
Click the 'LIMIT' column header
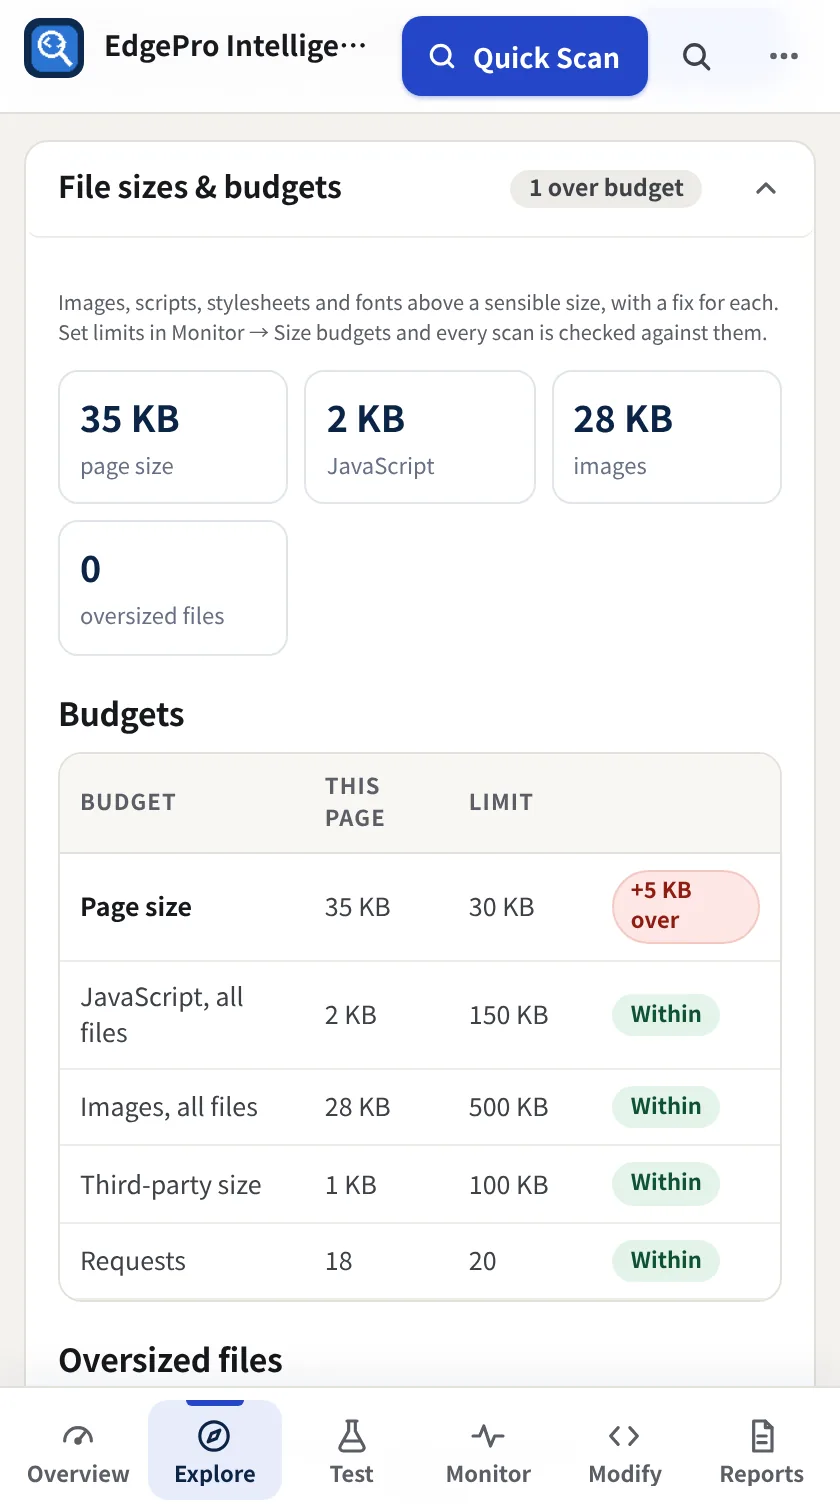pos(501,802)
